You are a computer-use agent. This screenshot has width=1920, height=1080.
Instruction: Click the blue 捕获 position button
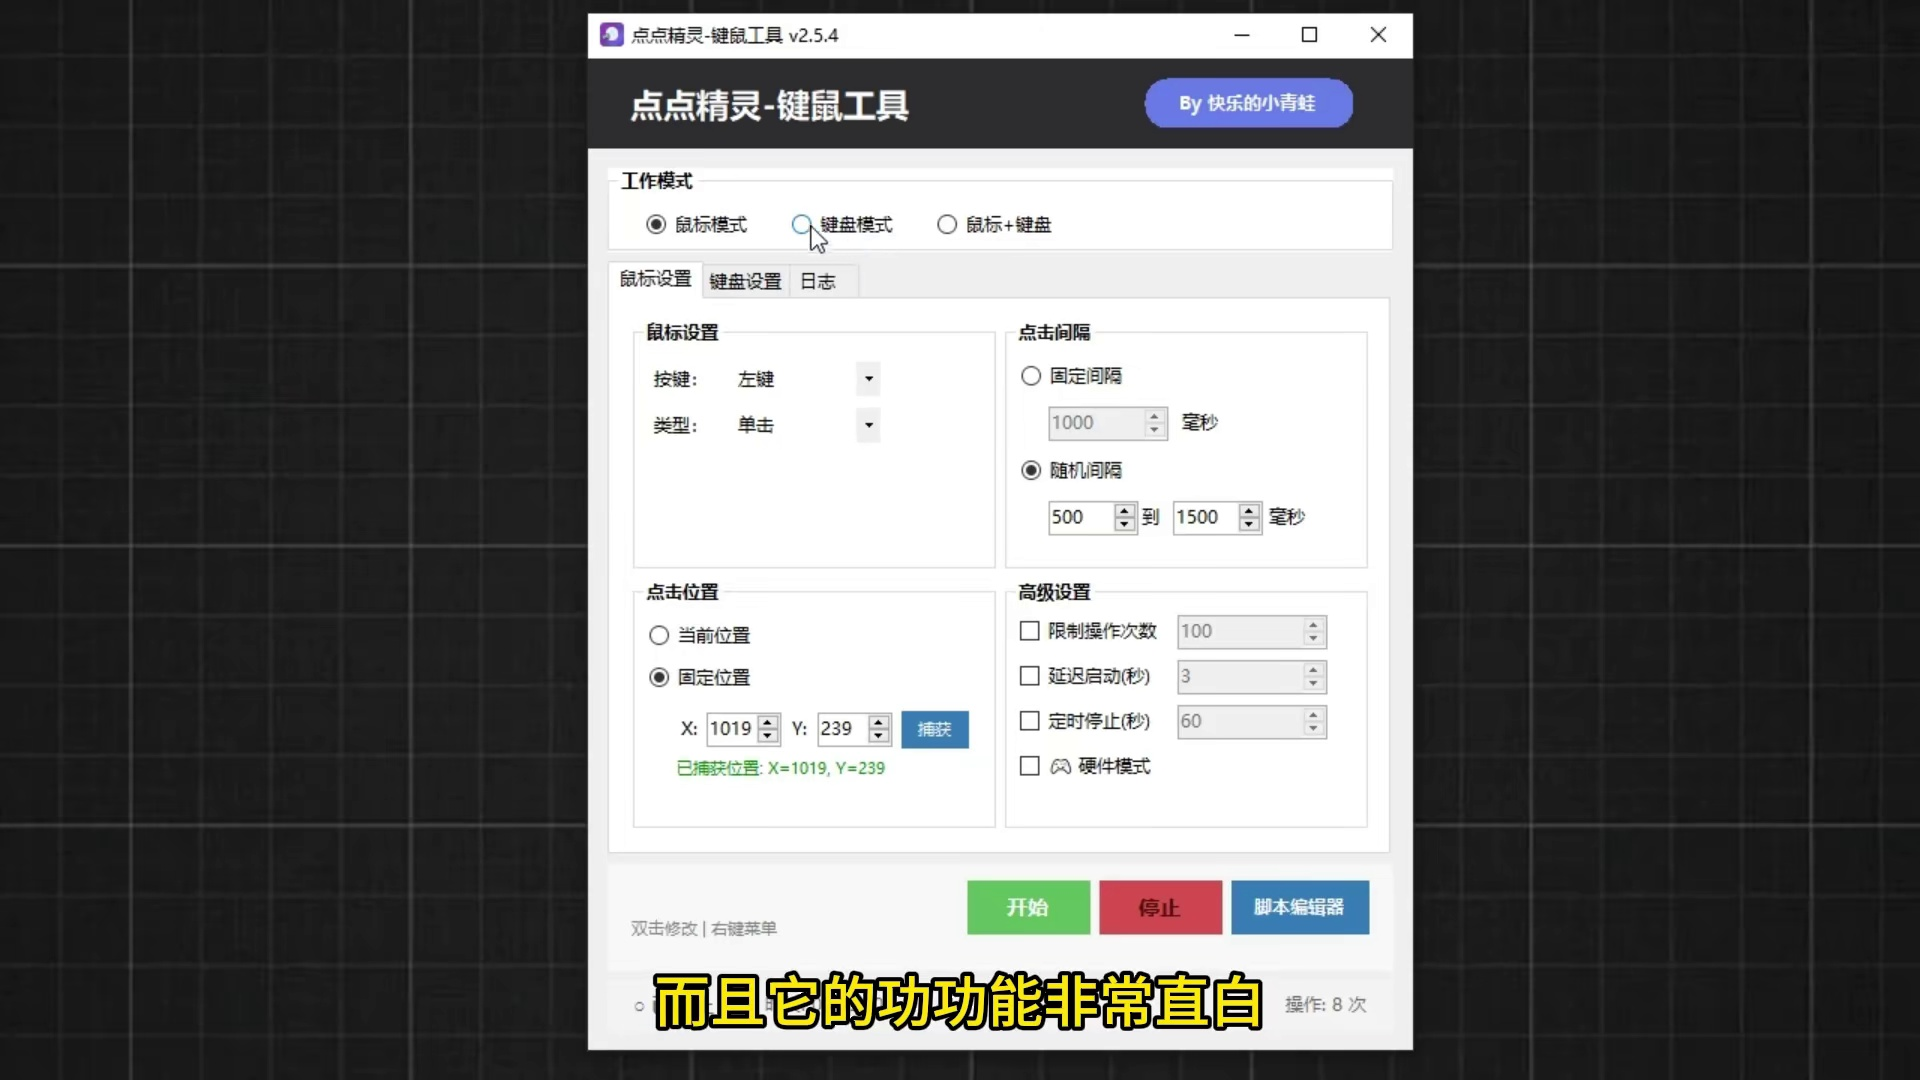pyautogui.click(x=934, y=729)
